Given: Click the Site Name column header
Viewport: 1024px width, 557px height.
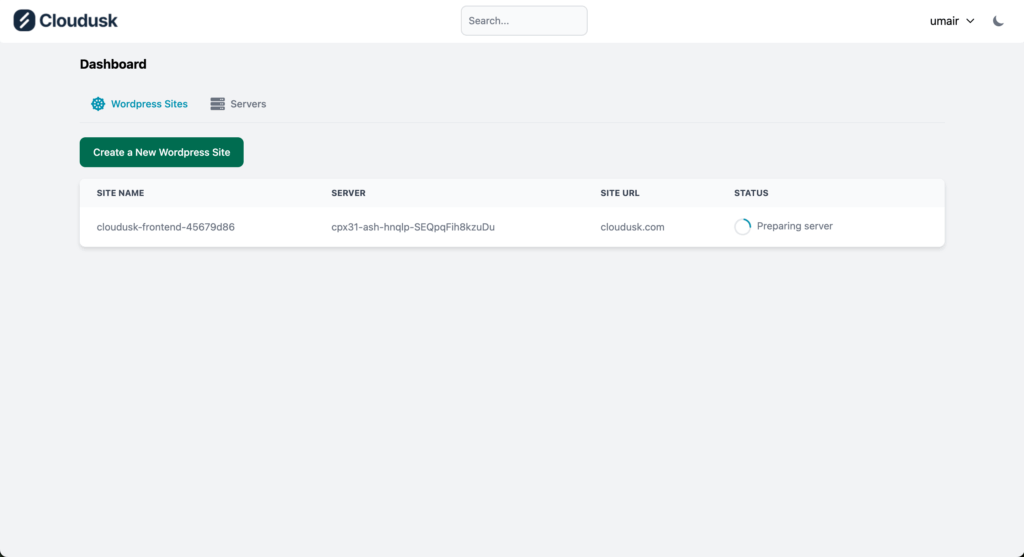Looking at the screenshot, I should click(120, 193).
